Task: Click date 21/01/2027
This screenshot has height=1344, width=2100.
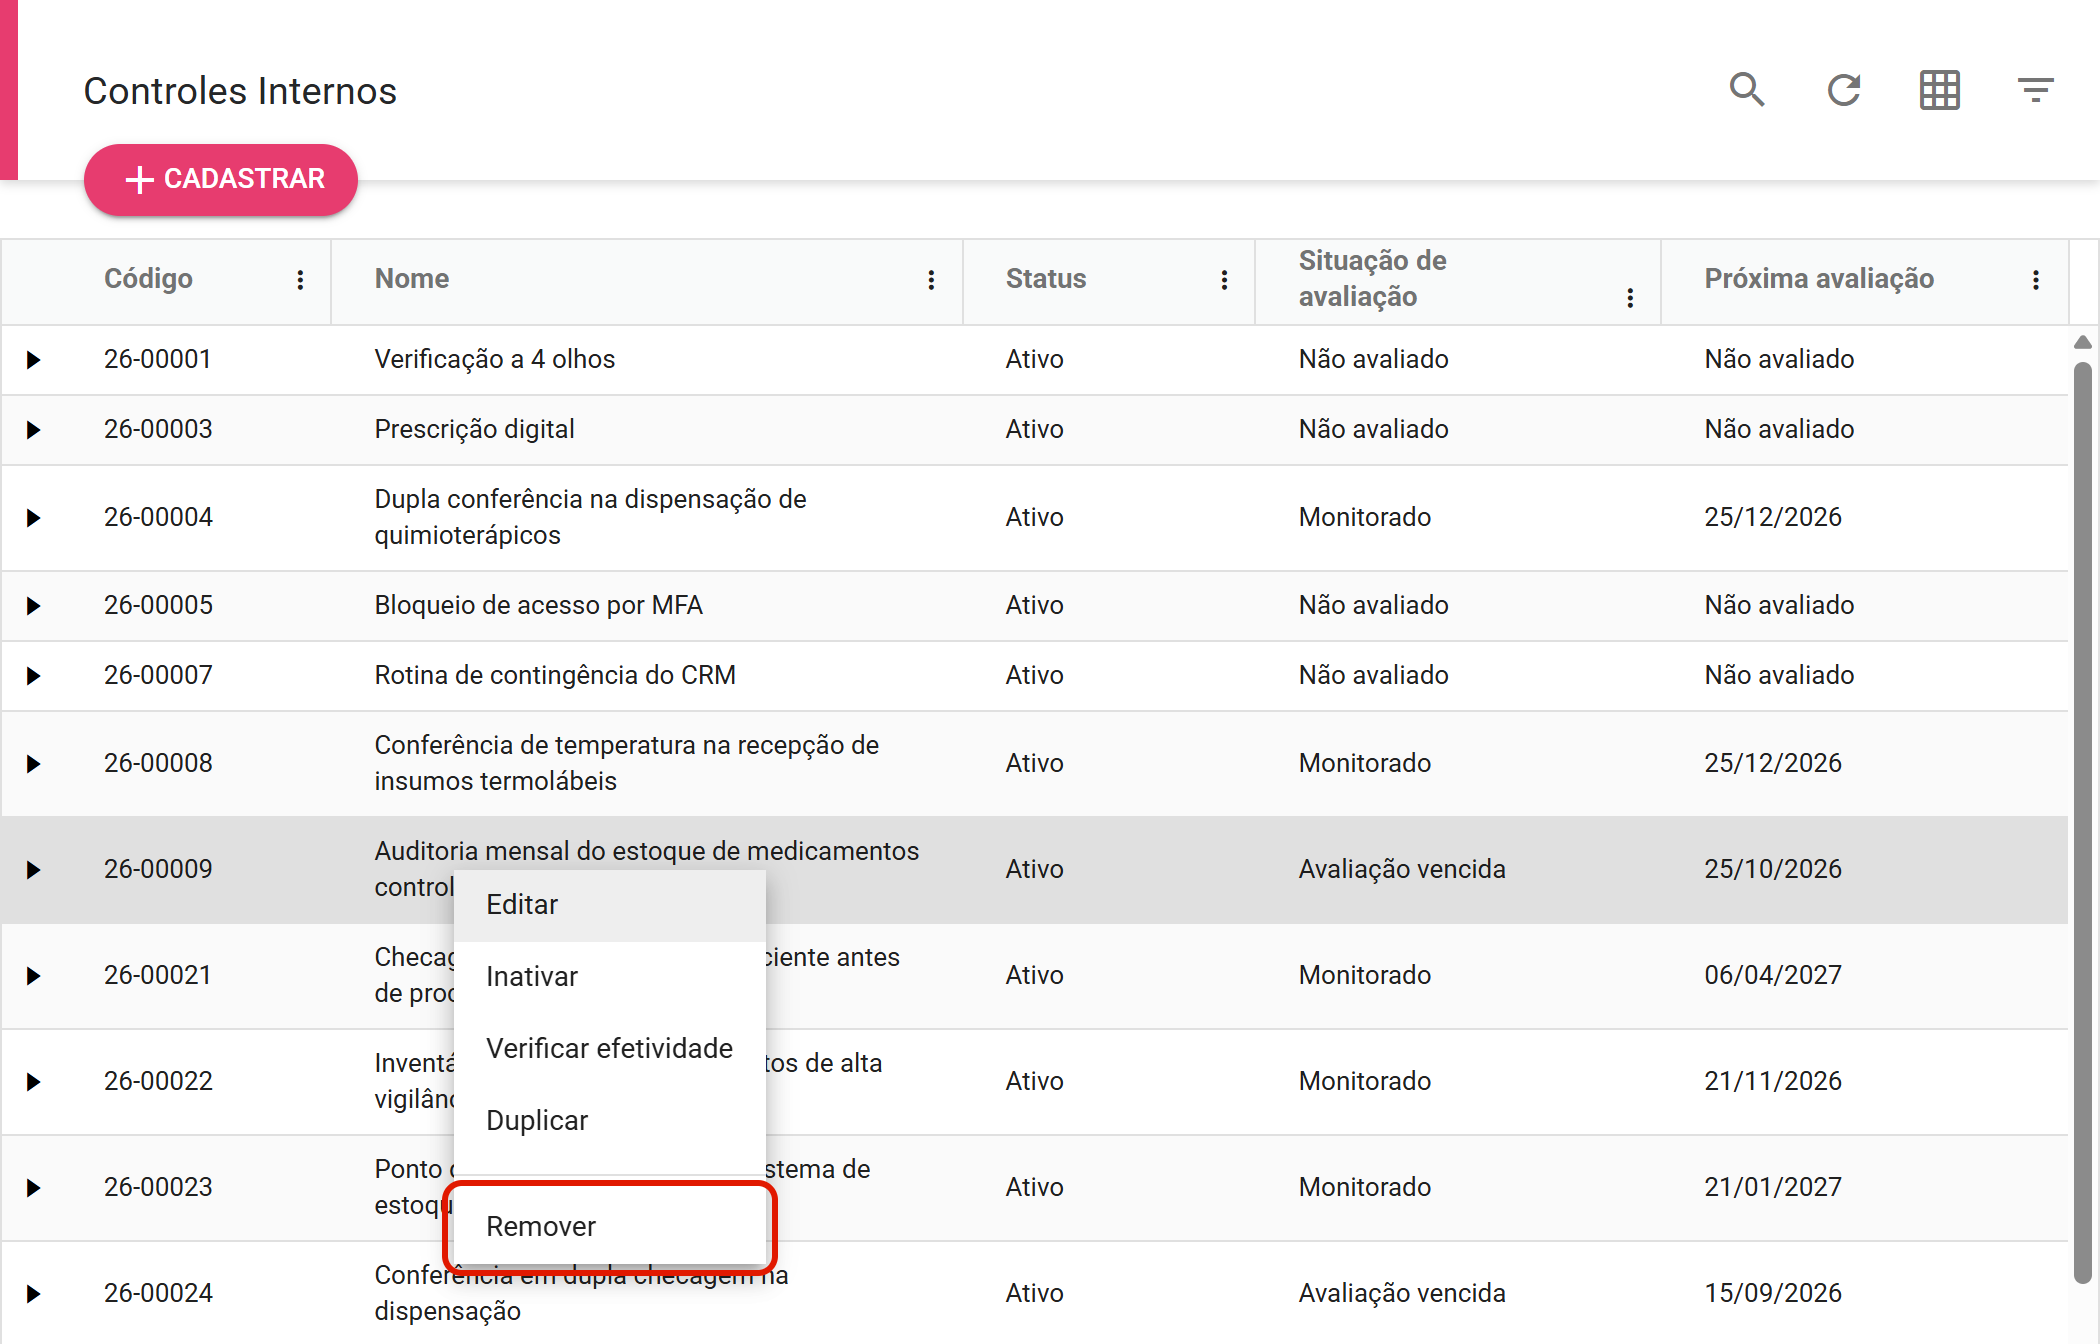Action: coord(1773,1187)
